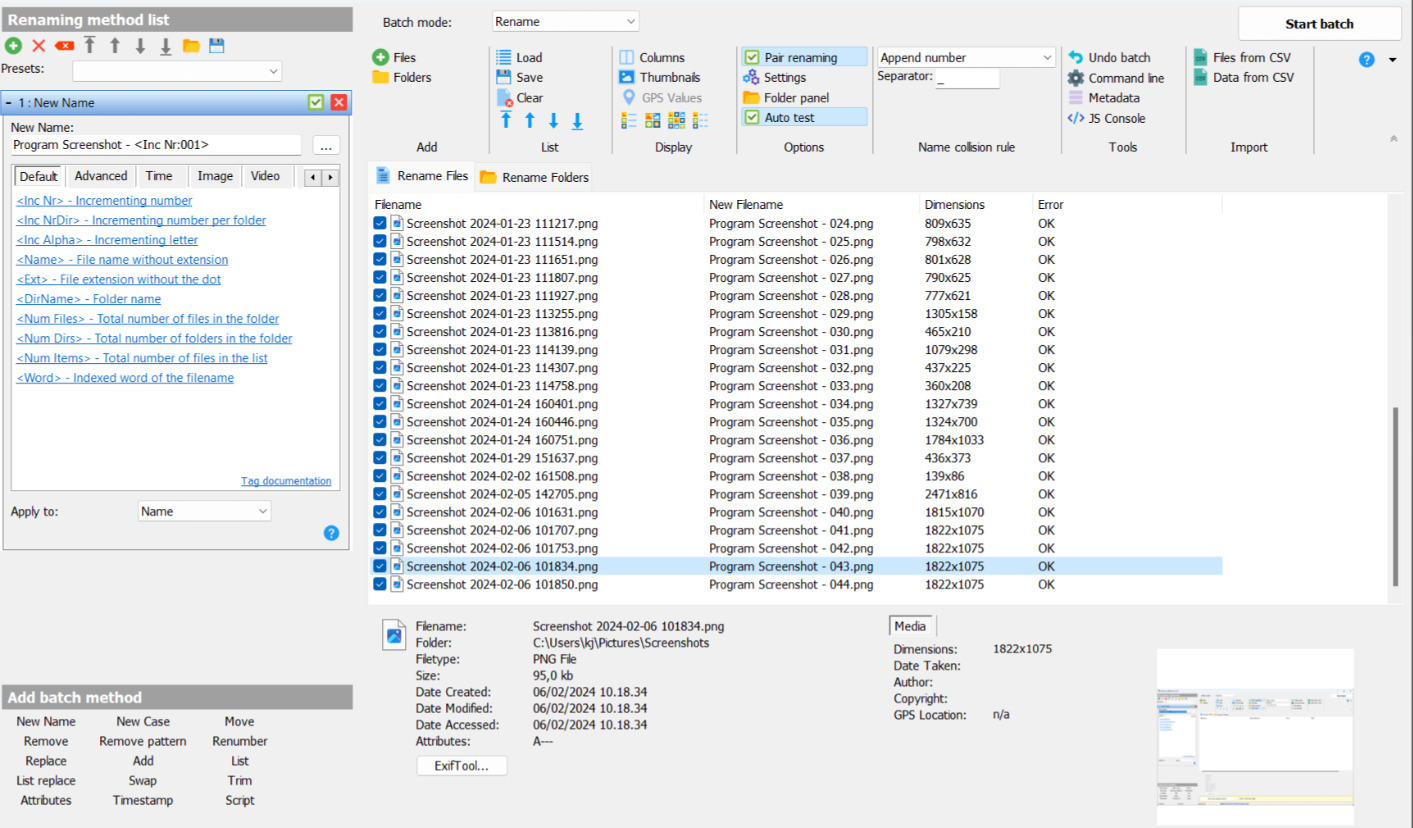Open ExifTool for selected file
This screenshot has height=828, width=1413.
coord(462,766)
